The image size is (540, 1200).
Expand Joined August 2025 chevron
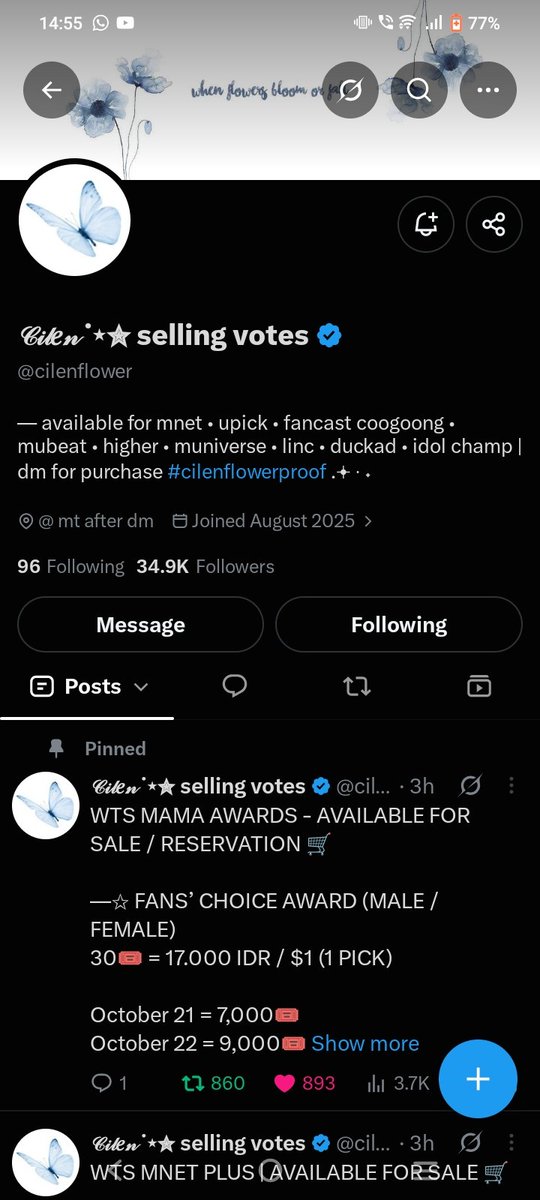point(368,521)
